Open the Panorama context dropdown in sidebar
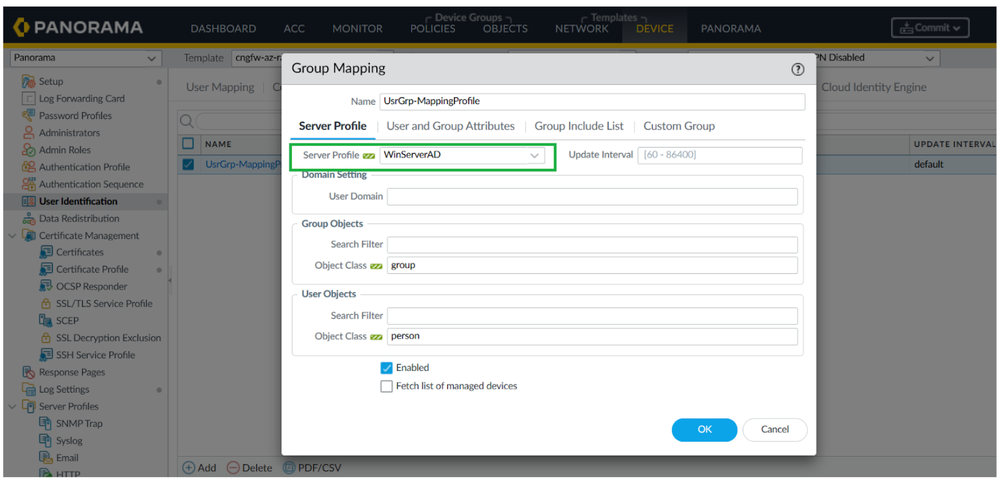Image resolution: width=999 pixels, height=481 pixels. tap(84, 58)
